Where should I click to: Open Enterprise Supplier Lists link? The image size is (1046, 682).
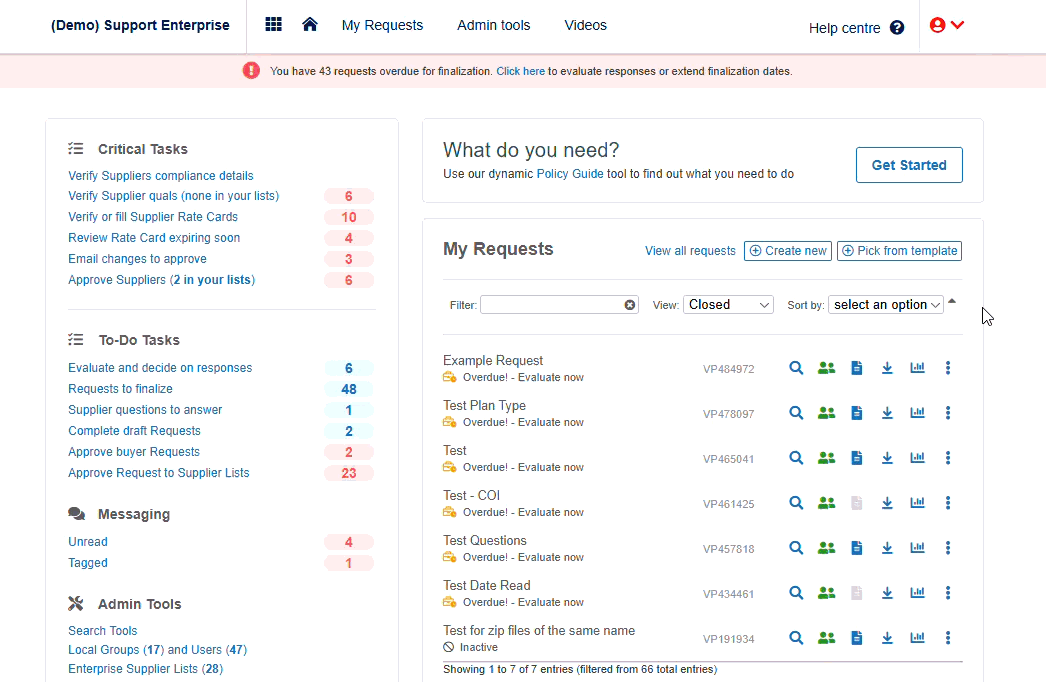pyautogui.click(x=145, y=669)
